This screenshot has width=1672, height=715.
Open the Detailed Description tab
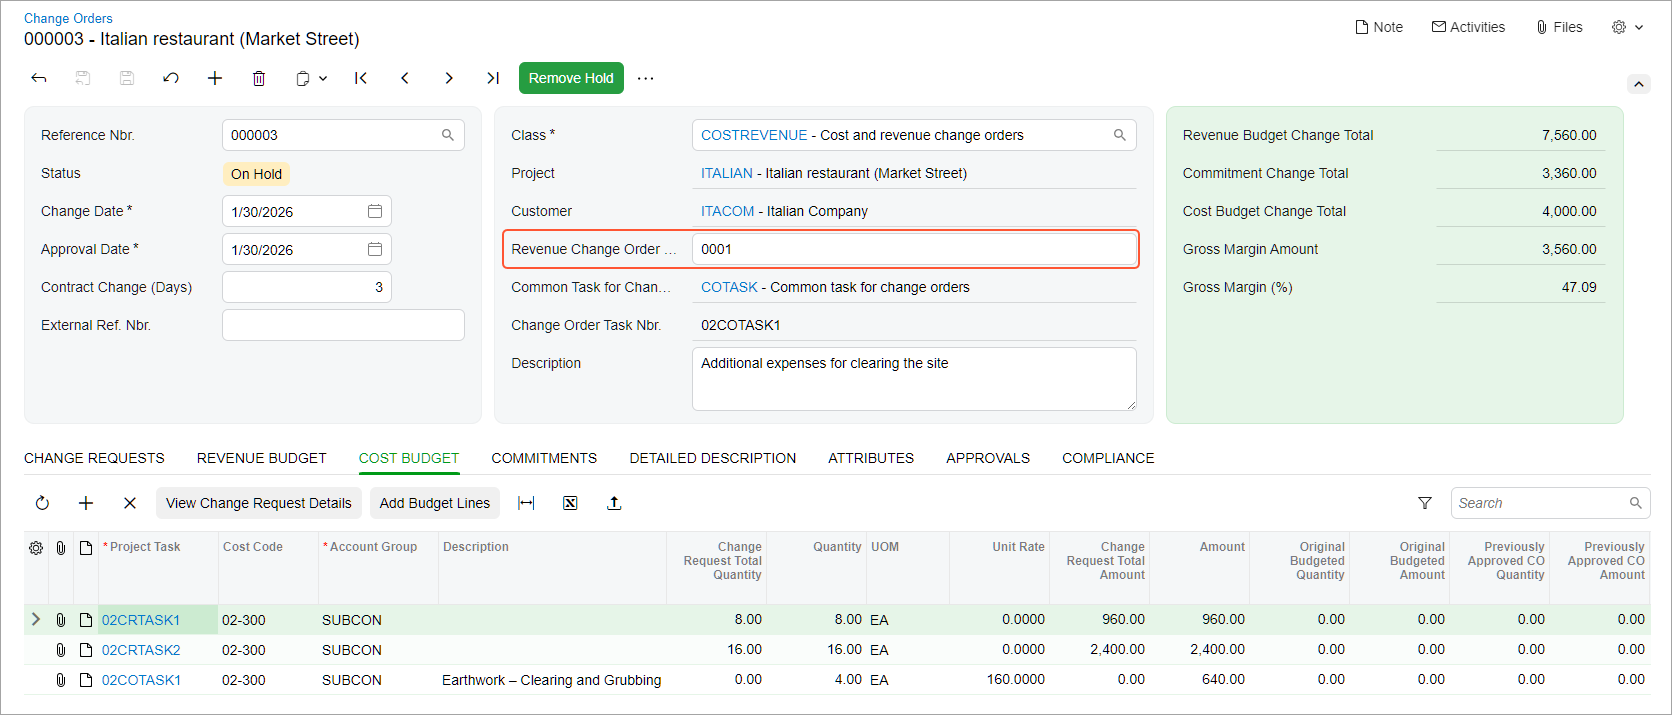tap(713, 458)
